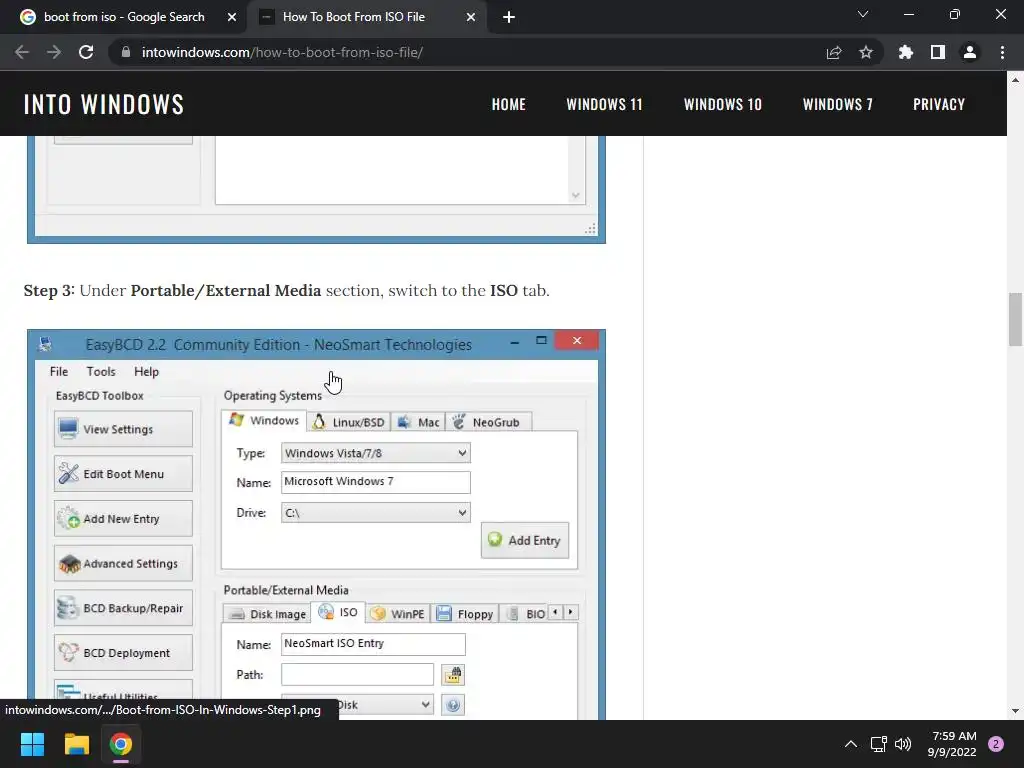Open Tools menu in EasyBCD image
Viewport: 1024px width, 768px height.
101,372
